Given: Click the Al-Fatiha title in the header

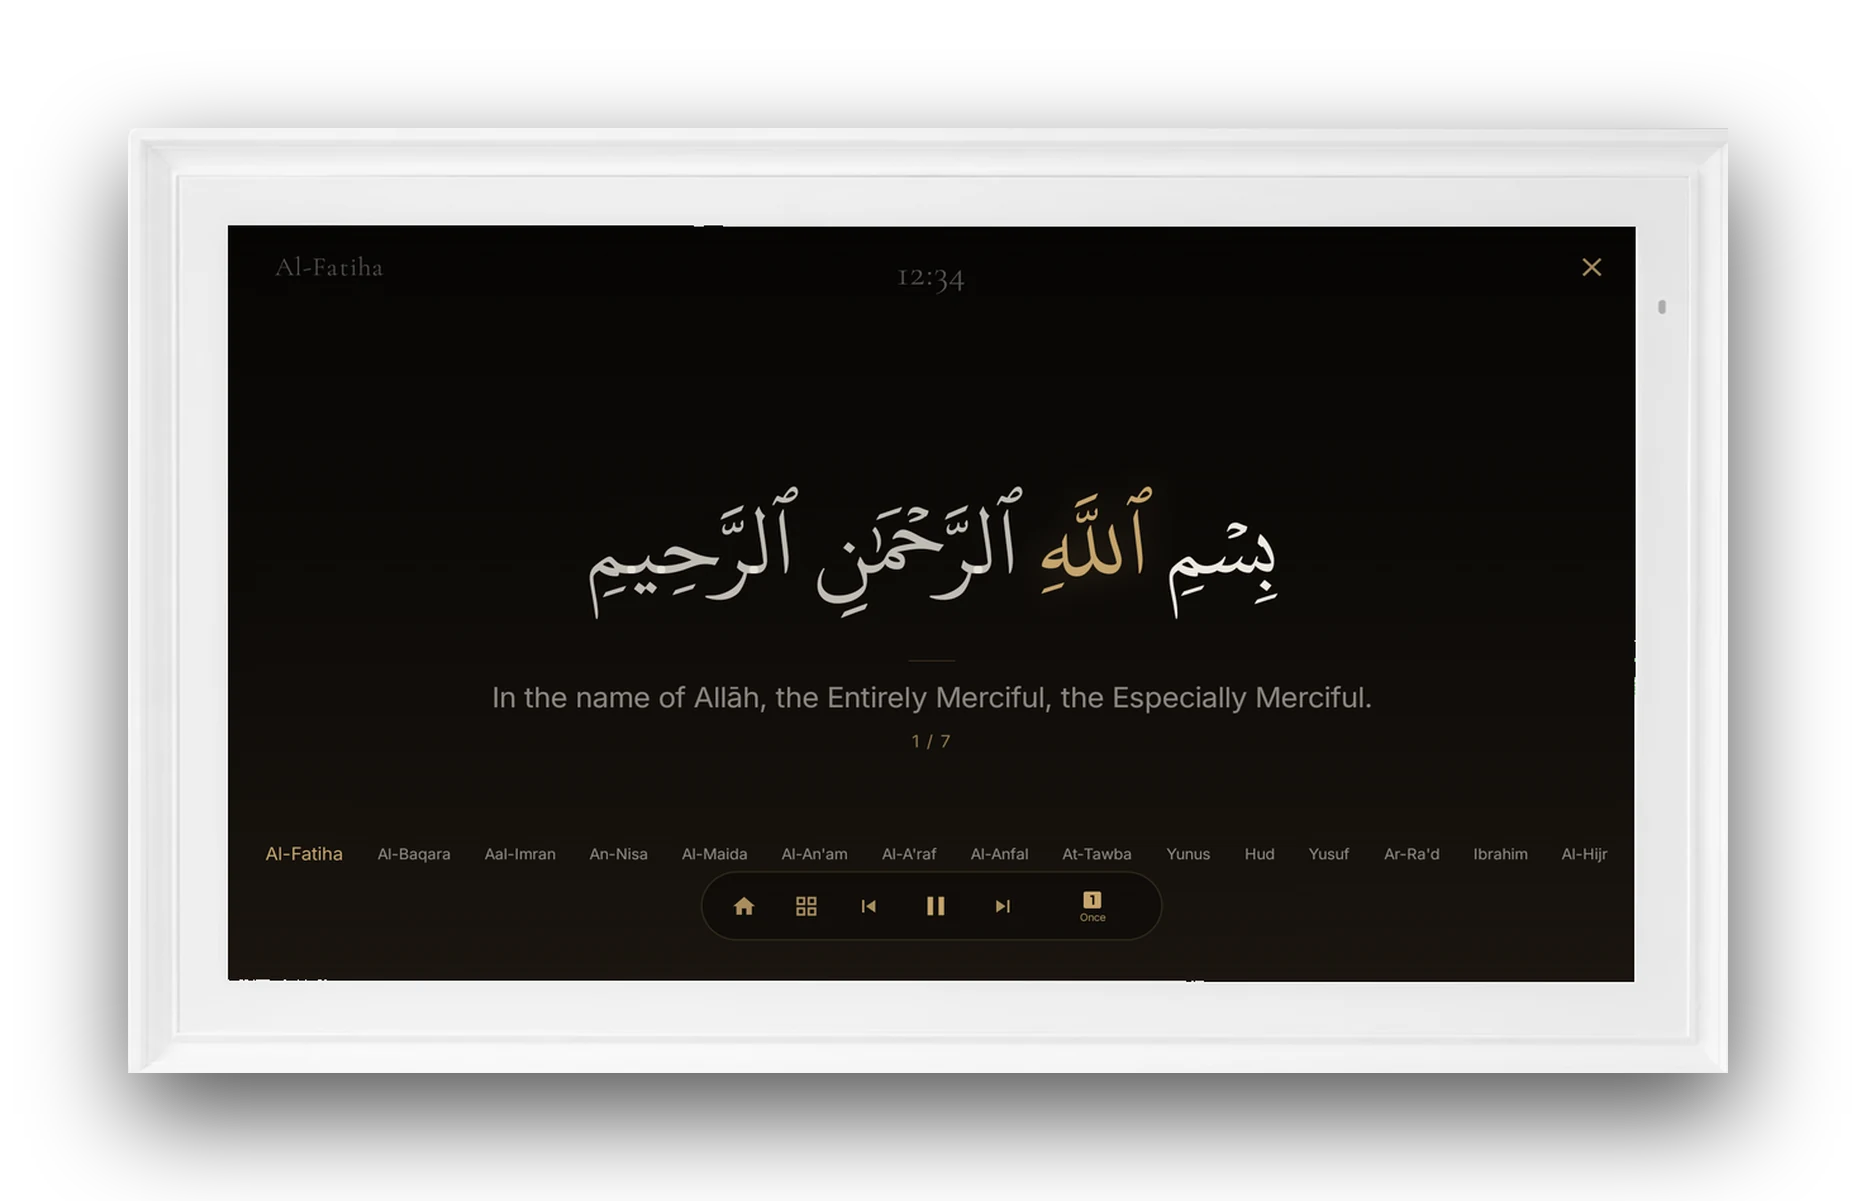Looking at the screenshot, I should pos(329,267).
